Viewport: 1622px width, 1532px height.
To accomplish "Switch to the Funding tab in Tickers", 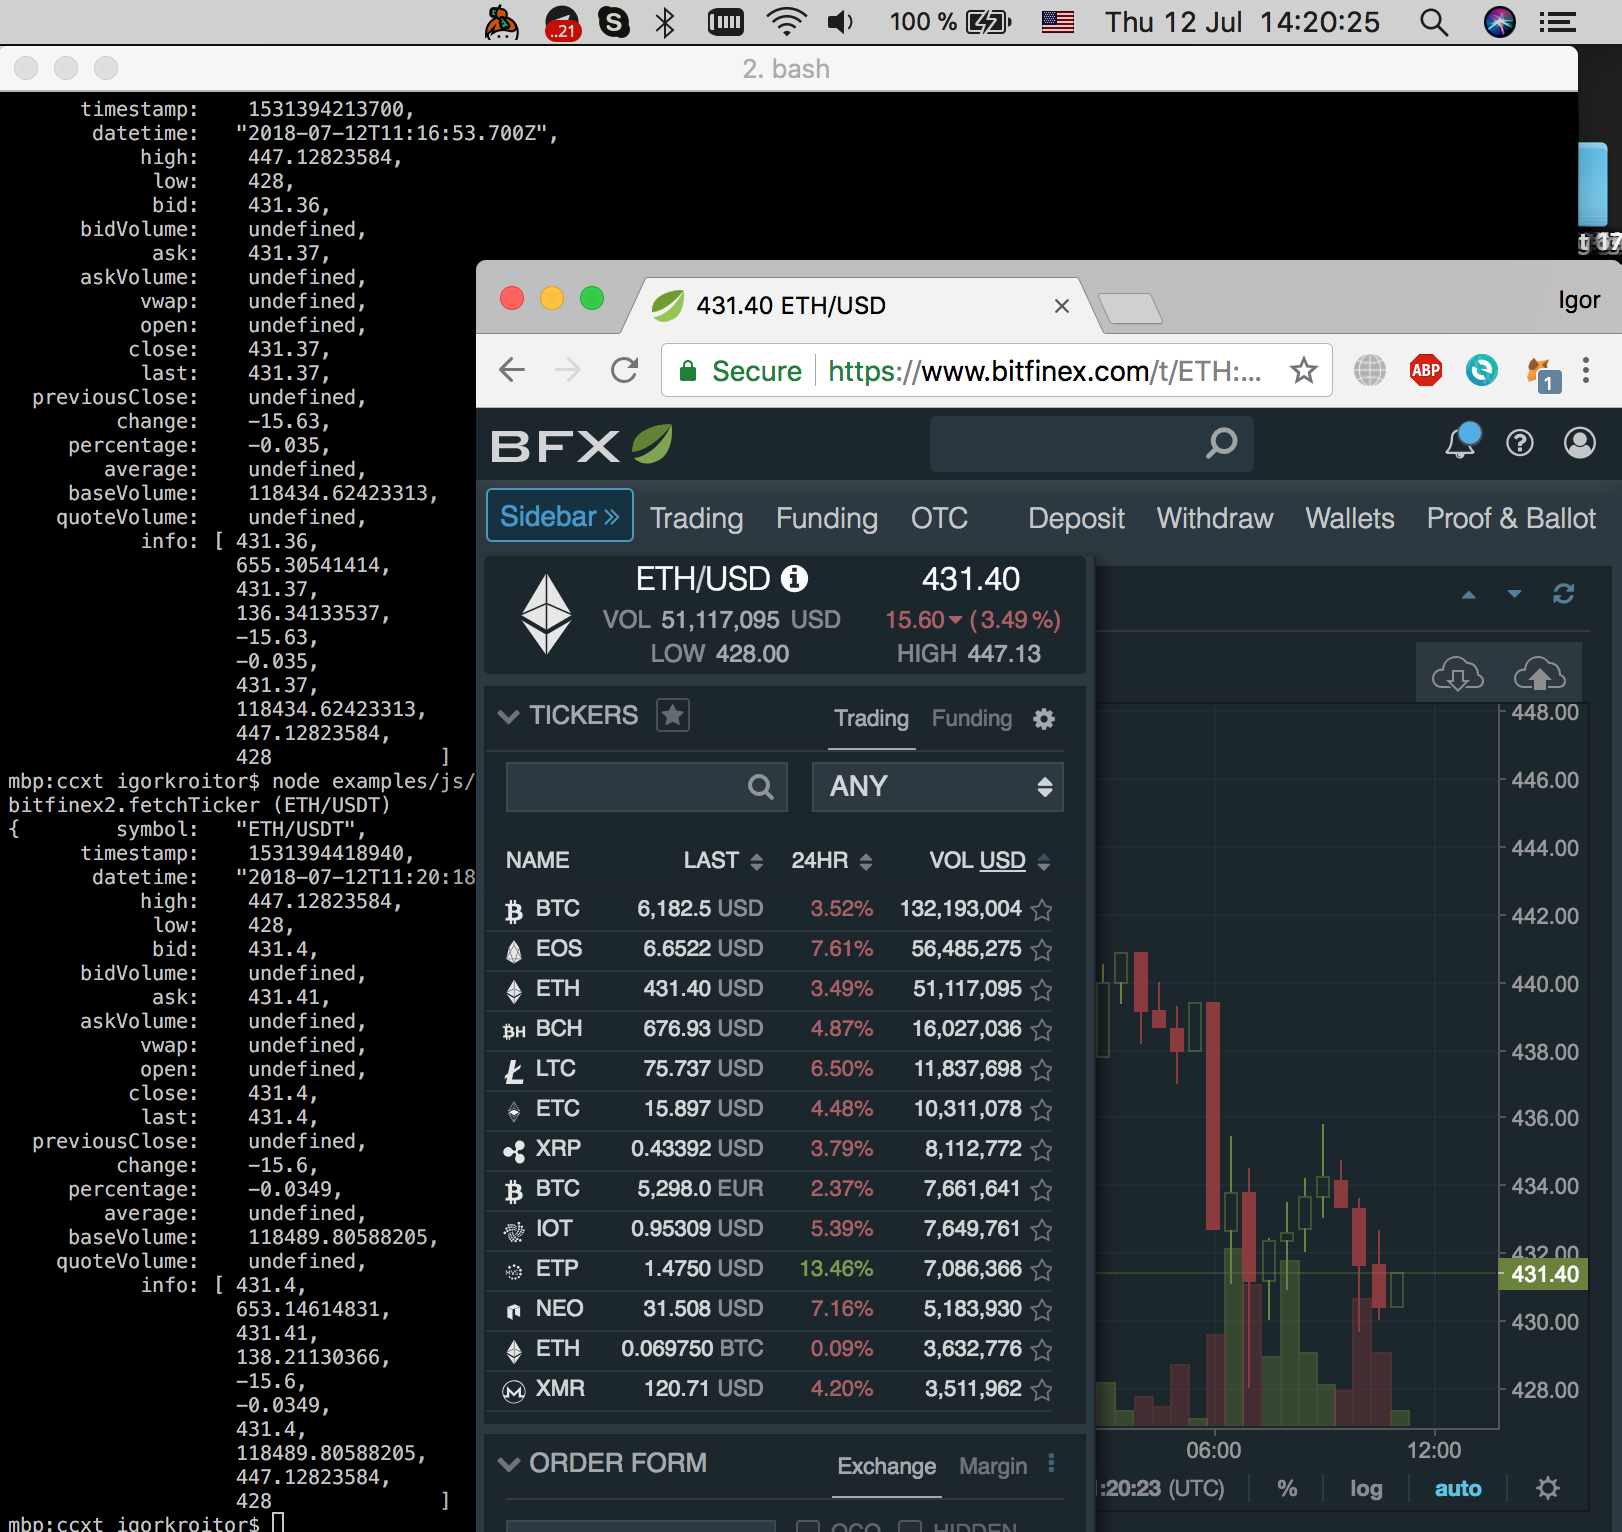I will tap(971, 718).
